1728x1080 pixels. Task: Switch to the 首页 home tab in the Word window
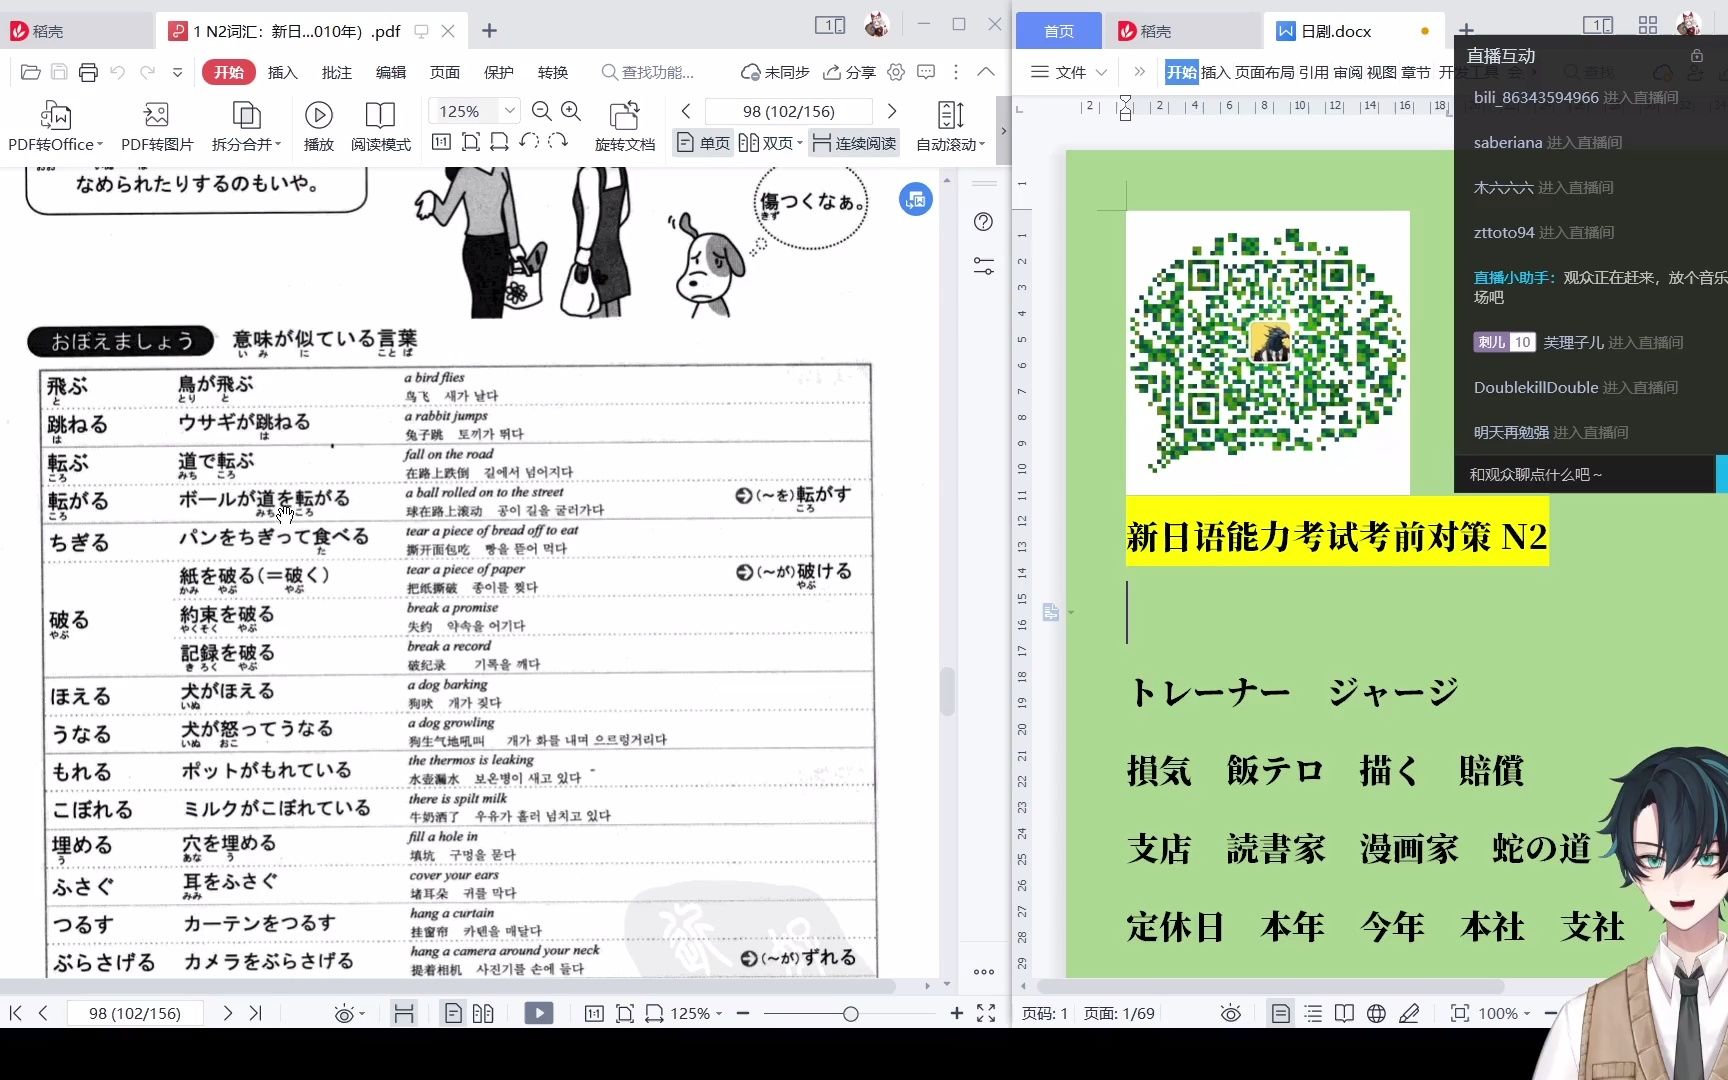(x=1058, y=31)
